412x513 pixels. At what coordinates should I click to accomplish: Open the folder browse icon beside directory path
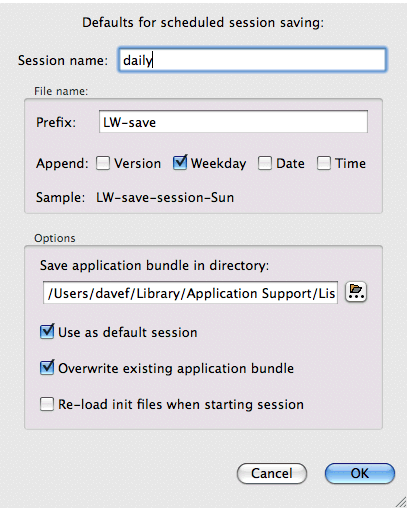[356, 292]
